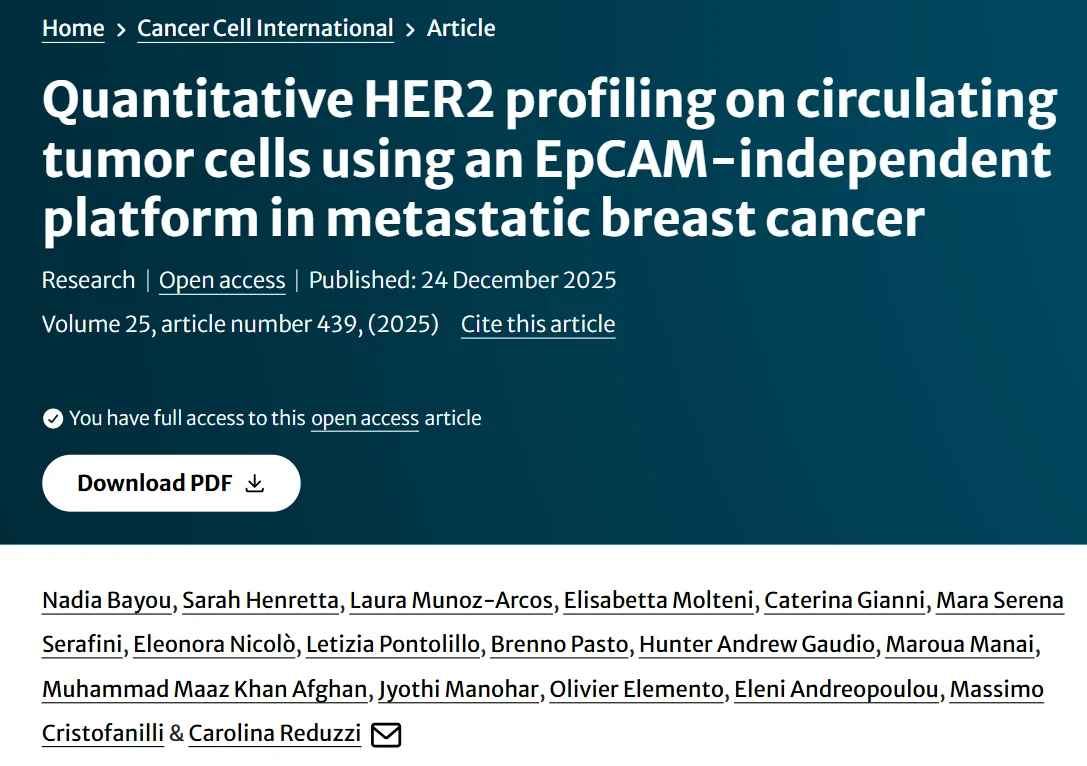Select author Laura Munoz-Arcos
Viewport: 1087px width, 766px height.
[450, 600]
